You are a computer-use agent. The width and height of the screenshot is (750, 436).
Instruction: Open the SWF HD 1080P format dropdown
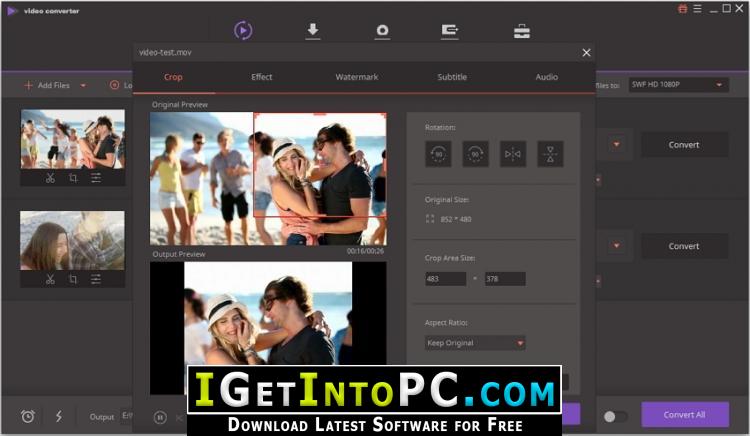pyautogui.click(x=678, y=85)
